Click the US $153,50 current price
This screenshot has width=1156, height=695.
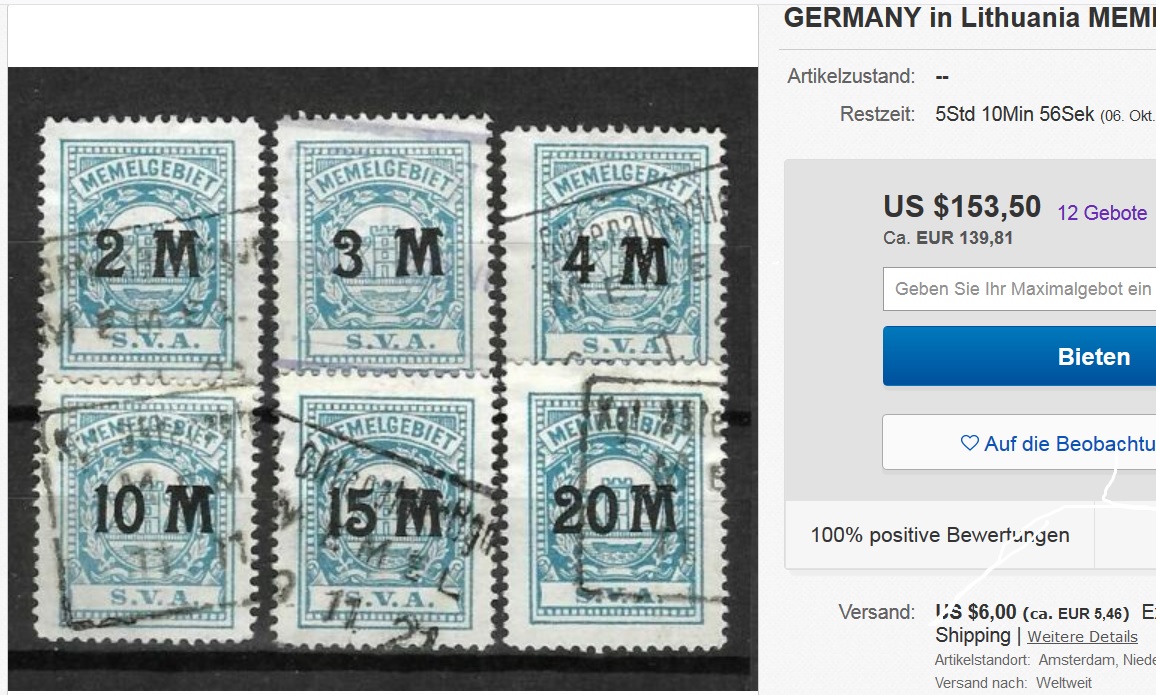click(962, 207)
